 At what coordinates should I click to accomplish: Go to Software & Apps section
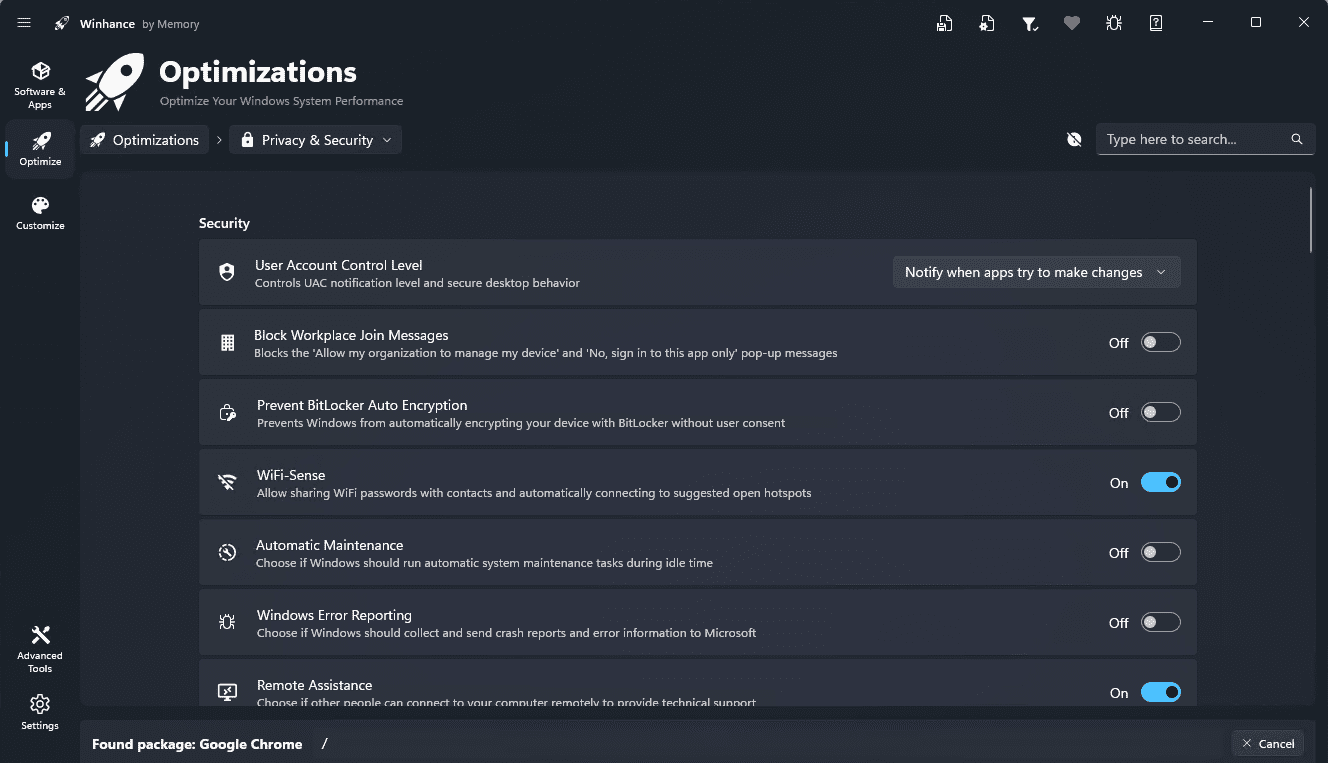(40, 85)
